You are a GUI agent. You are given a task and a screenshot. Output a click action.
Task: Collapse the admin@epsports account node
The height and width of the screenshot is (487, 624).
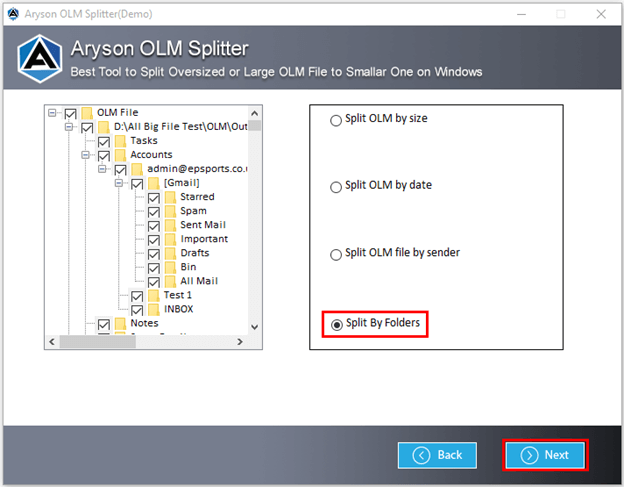[x=102, y=169]
